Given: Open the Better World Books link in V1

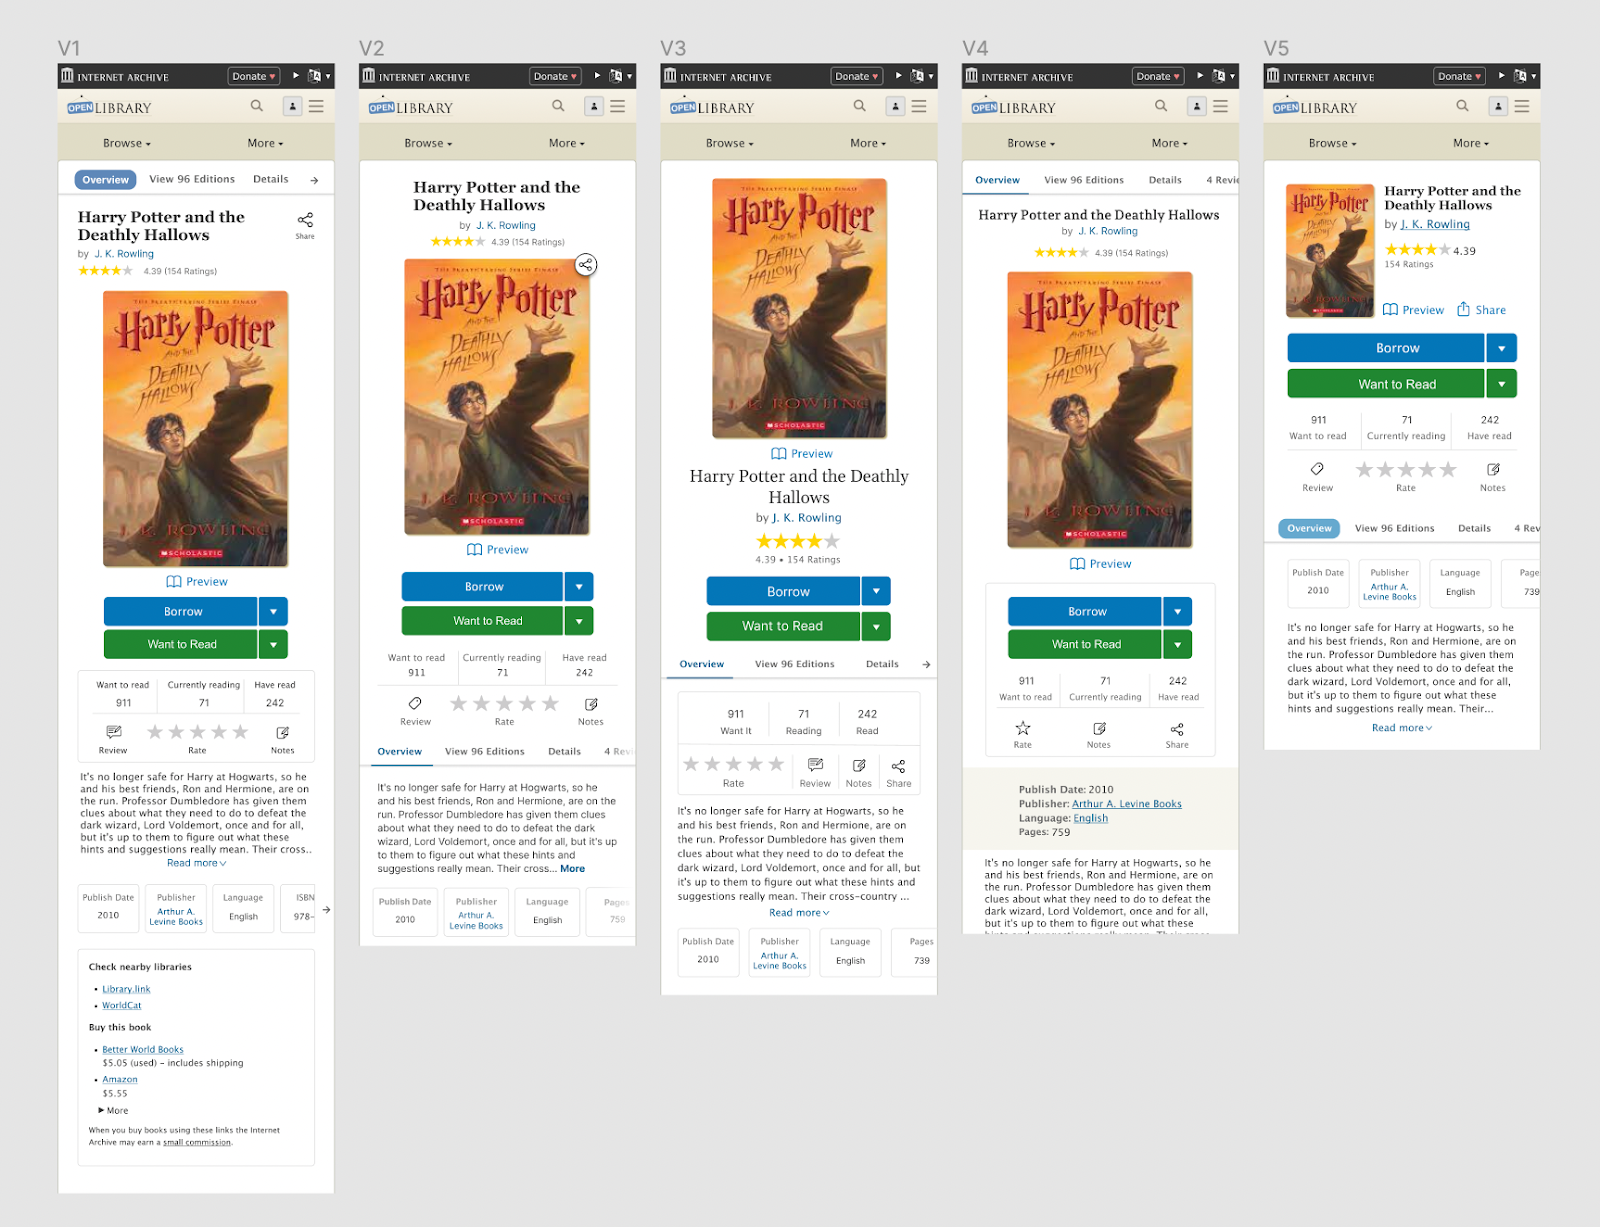Looking at the screenshot, I should pyautogui.click(x=143, y=1050).
